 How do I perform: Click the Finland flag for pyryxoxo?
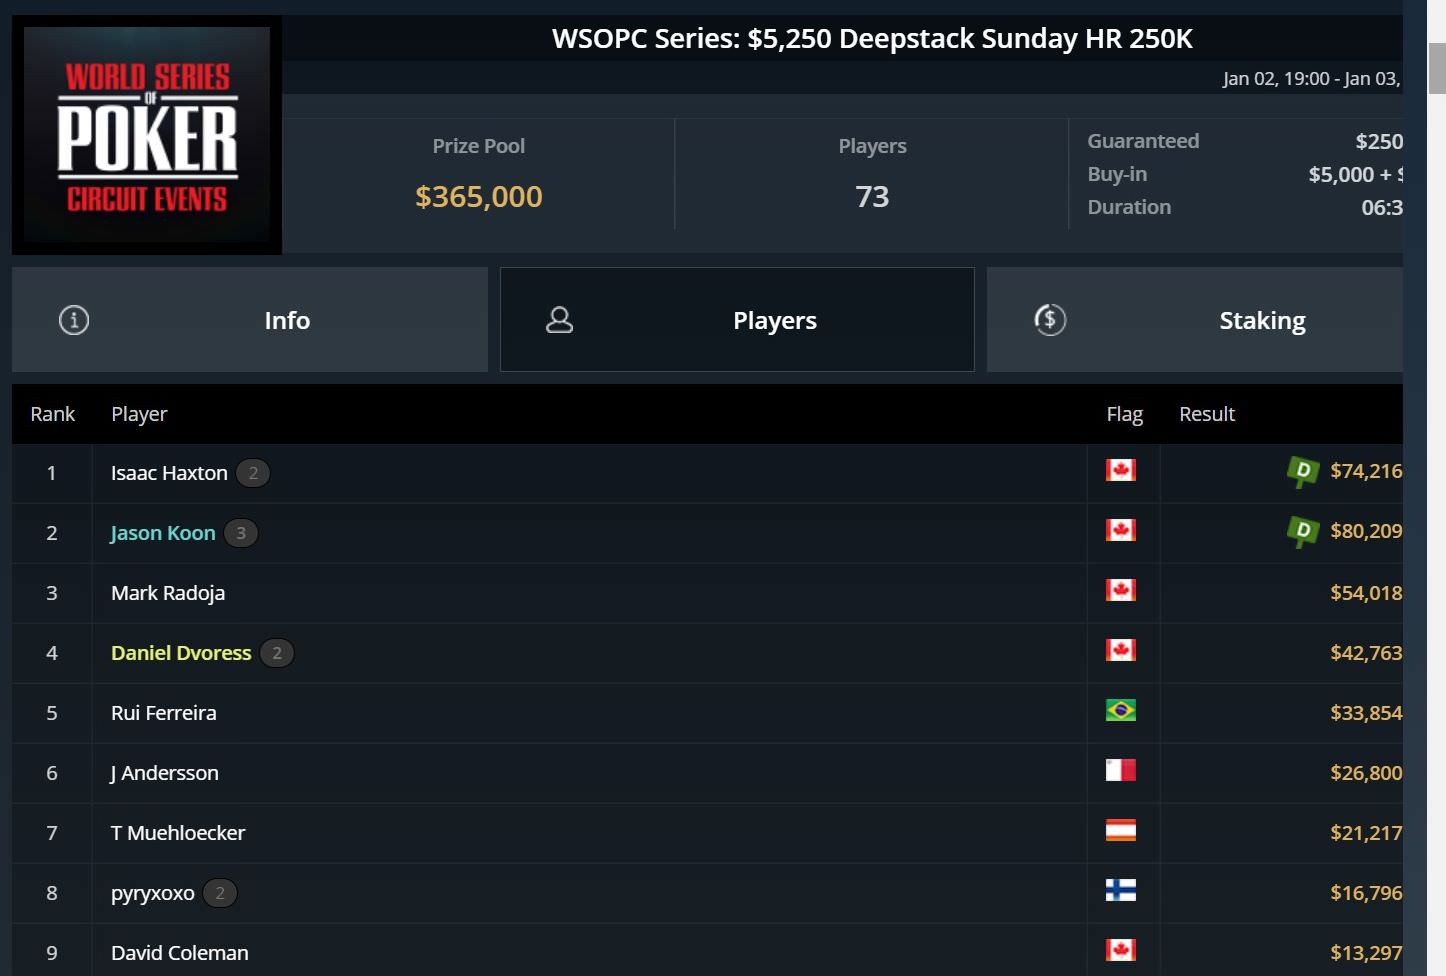click(x=1121, y=890)
